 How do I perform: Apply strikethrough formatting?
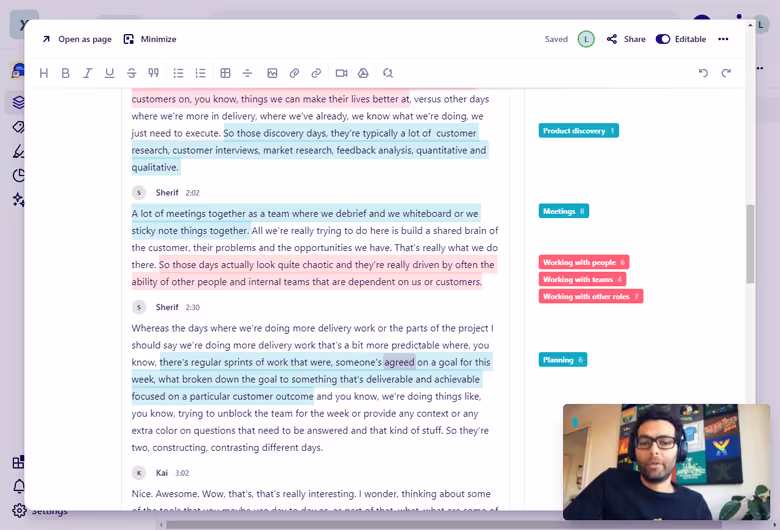(x=131, y=73)
